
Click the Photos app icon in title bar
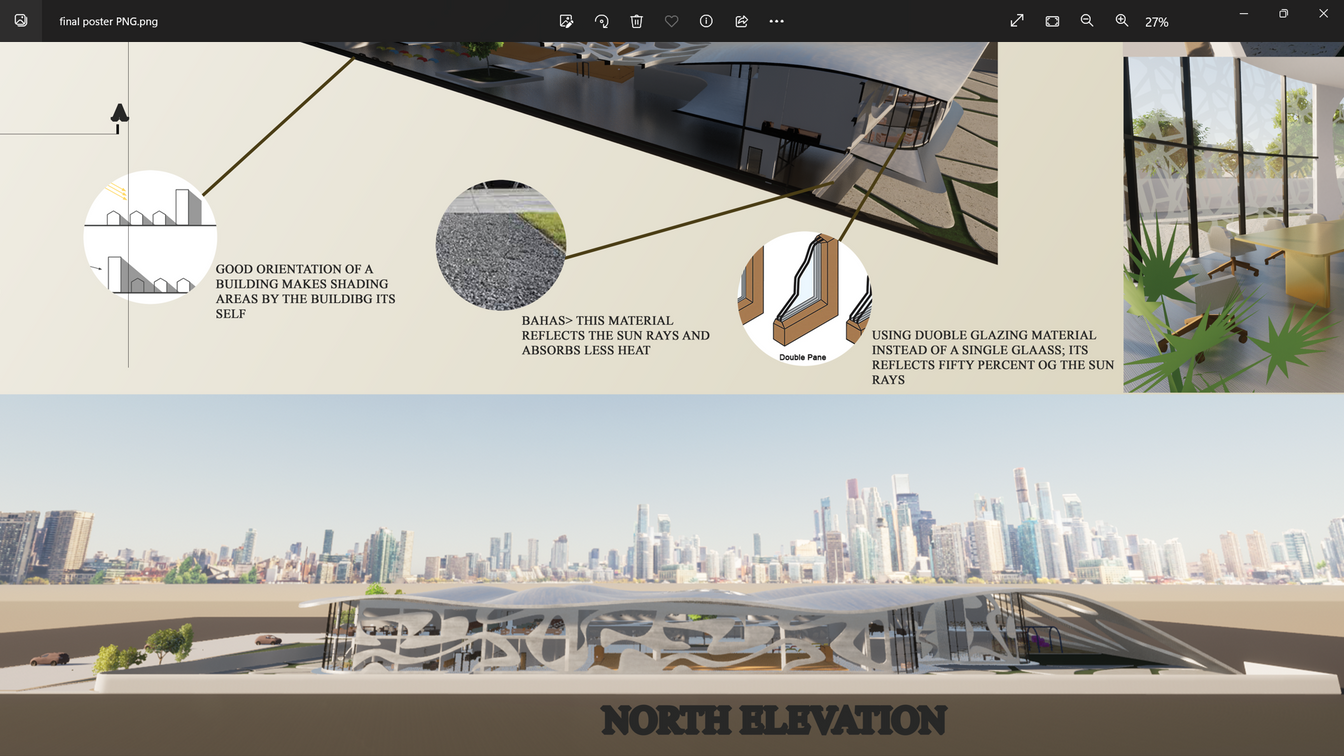(x=21, y=21)
